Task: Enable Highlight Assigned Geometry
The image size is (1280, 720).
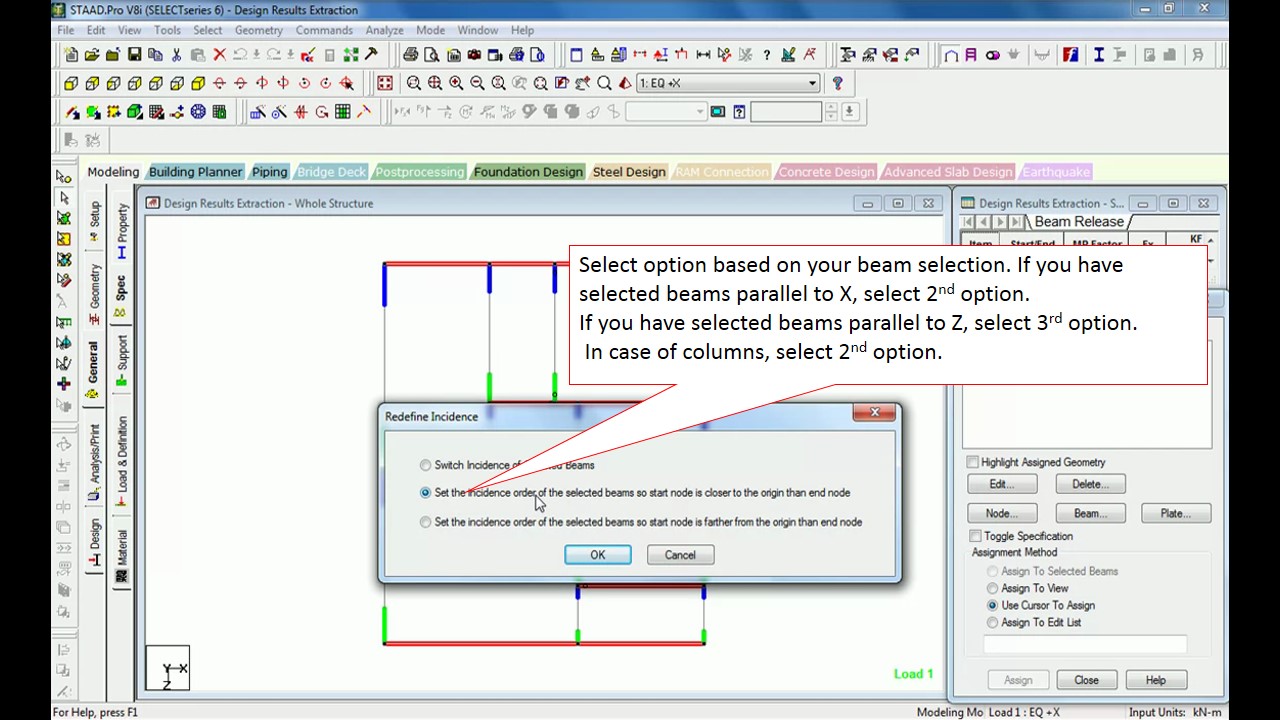Action: tap(972, 462)
